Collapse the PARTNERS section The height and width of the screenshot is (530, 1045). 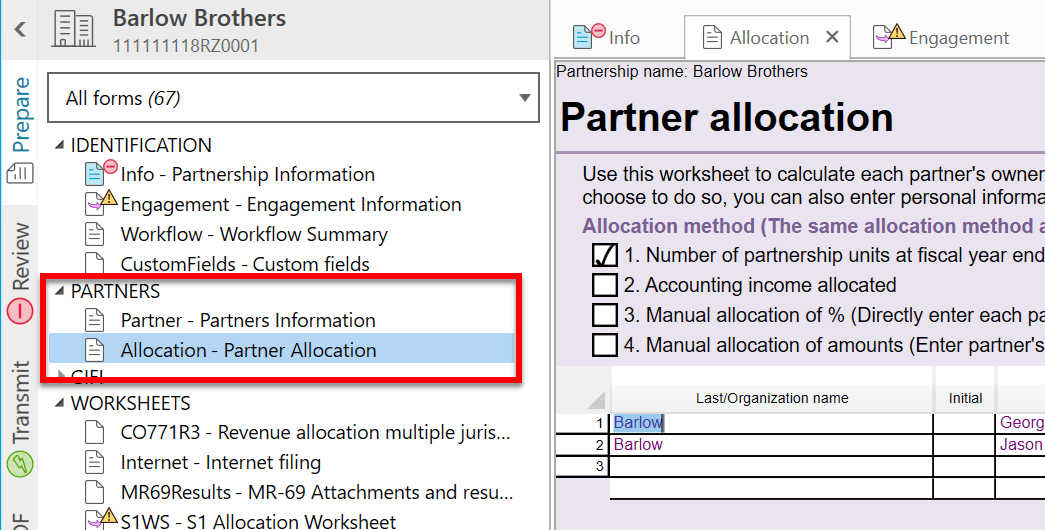pyautogui.click(x=60, y=291)
